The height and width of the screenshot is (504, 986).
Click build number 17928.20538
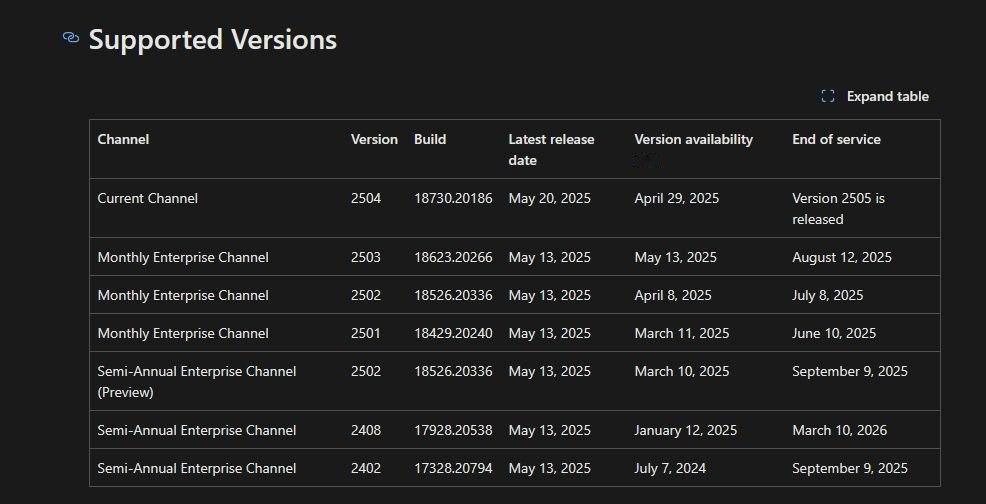[x=453, y=430]
